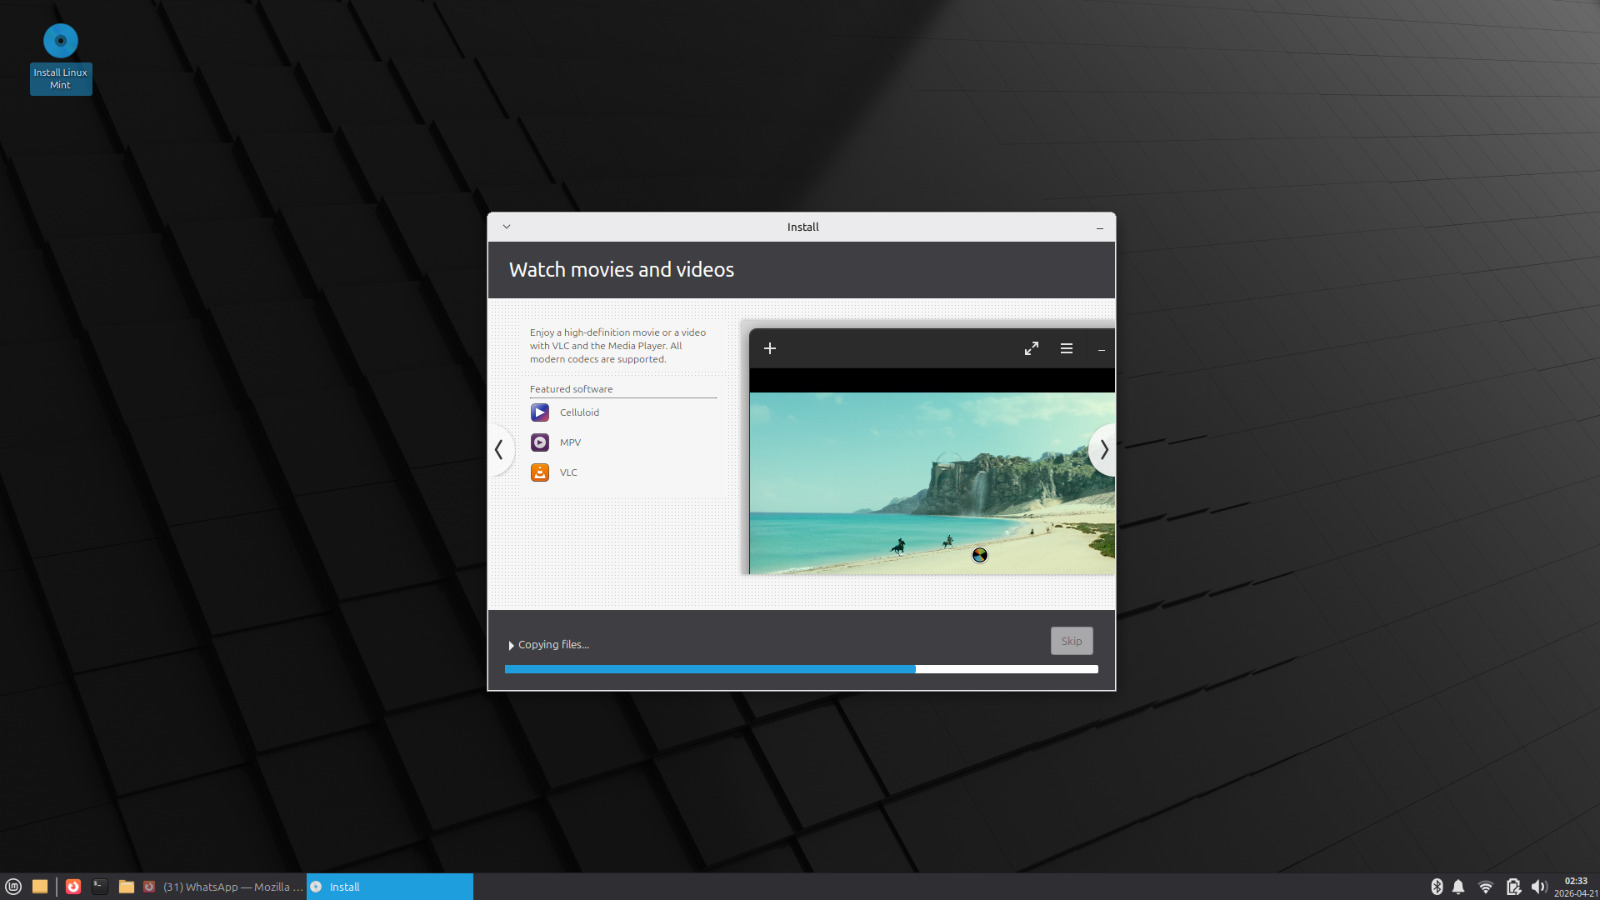Expand the Copying files details triangle
This screenshot has width=1600, height=900.
tap(511, 645)
